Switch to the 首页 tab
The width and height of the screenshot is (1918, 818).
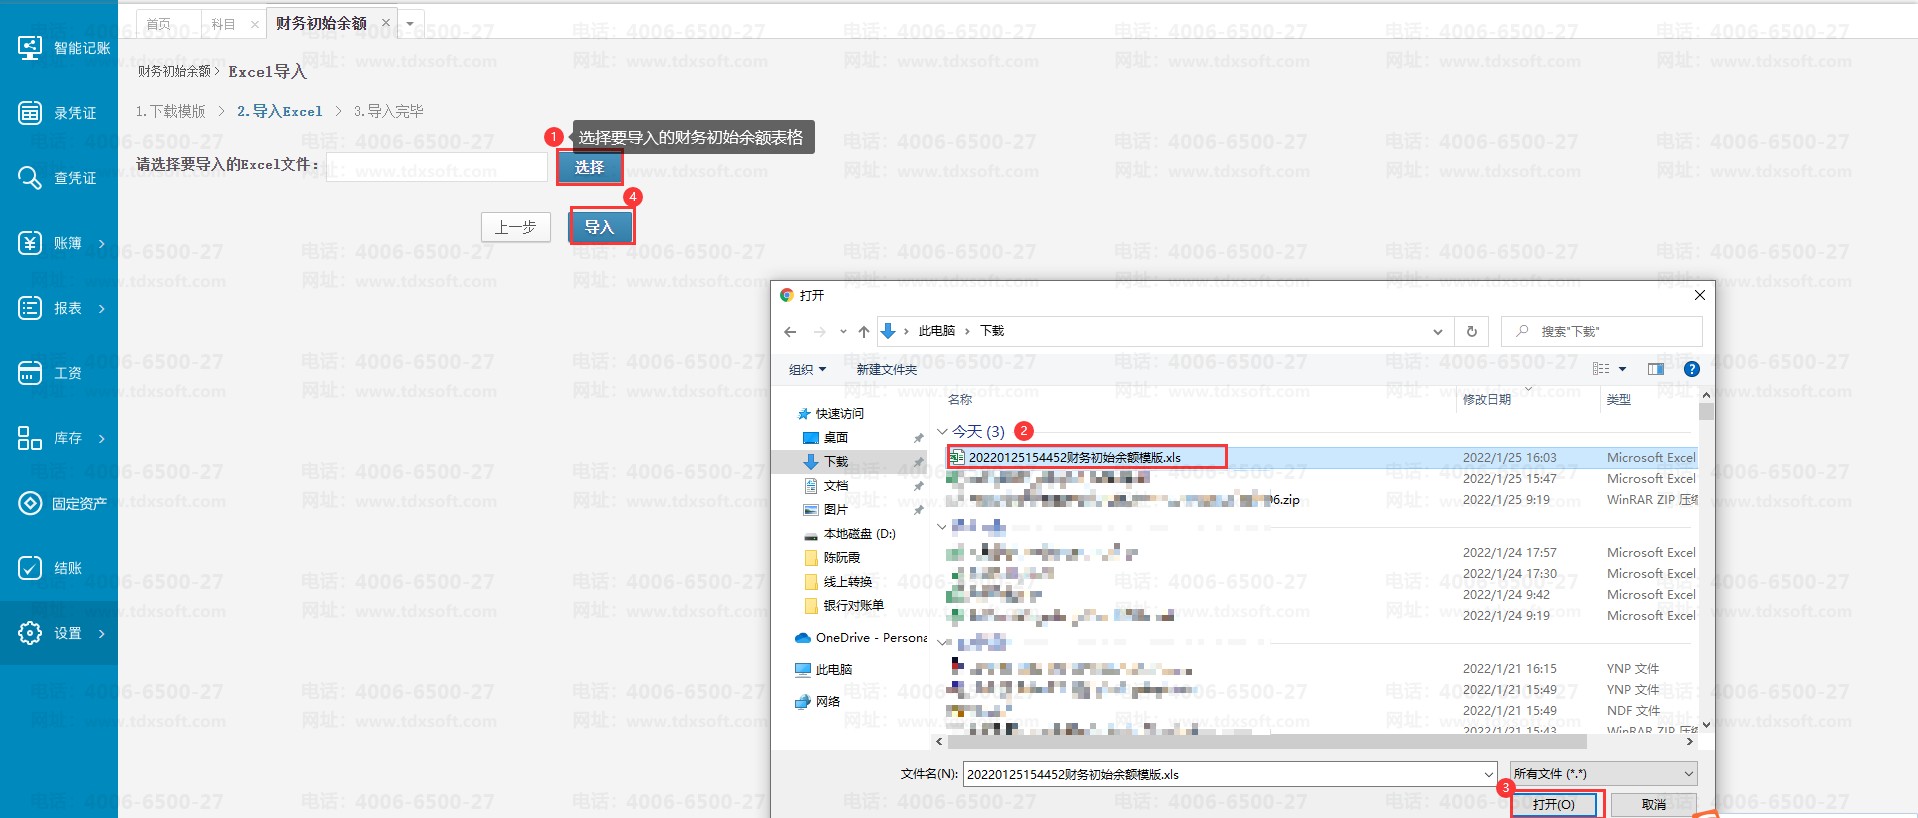(x=159, y=24)
